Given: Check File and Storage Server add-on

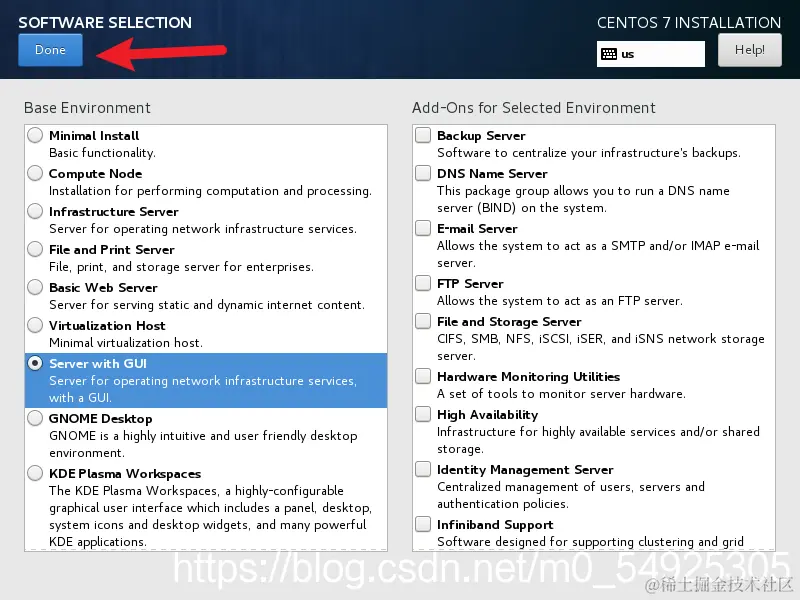Looking at the screenshot, I should (423, 321).
